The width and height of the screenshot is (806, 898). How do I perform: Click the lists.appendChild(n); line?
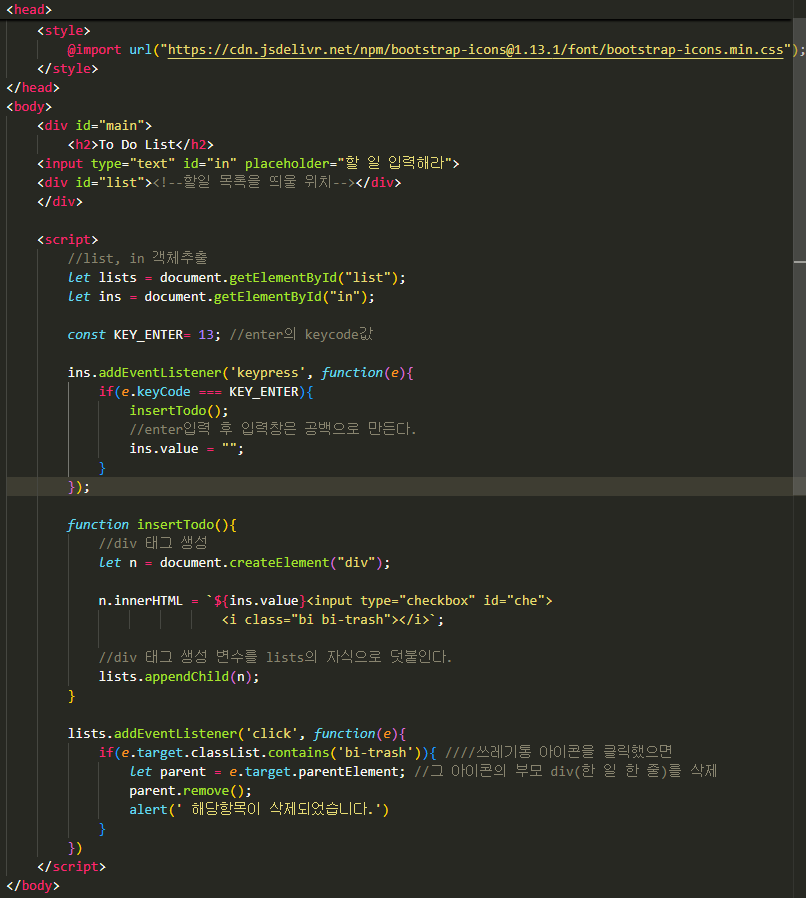pyautogui.click(x=179, y=676)
